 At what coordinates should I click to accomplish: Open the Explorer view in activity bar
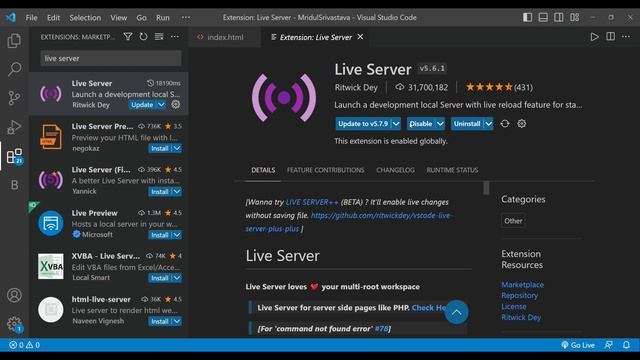[x=14, y=40]
